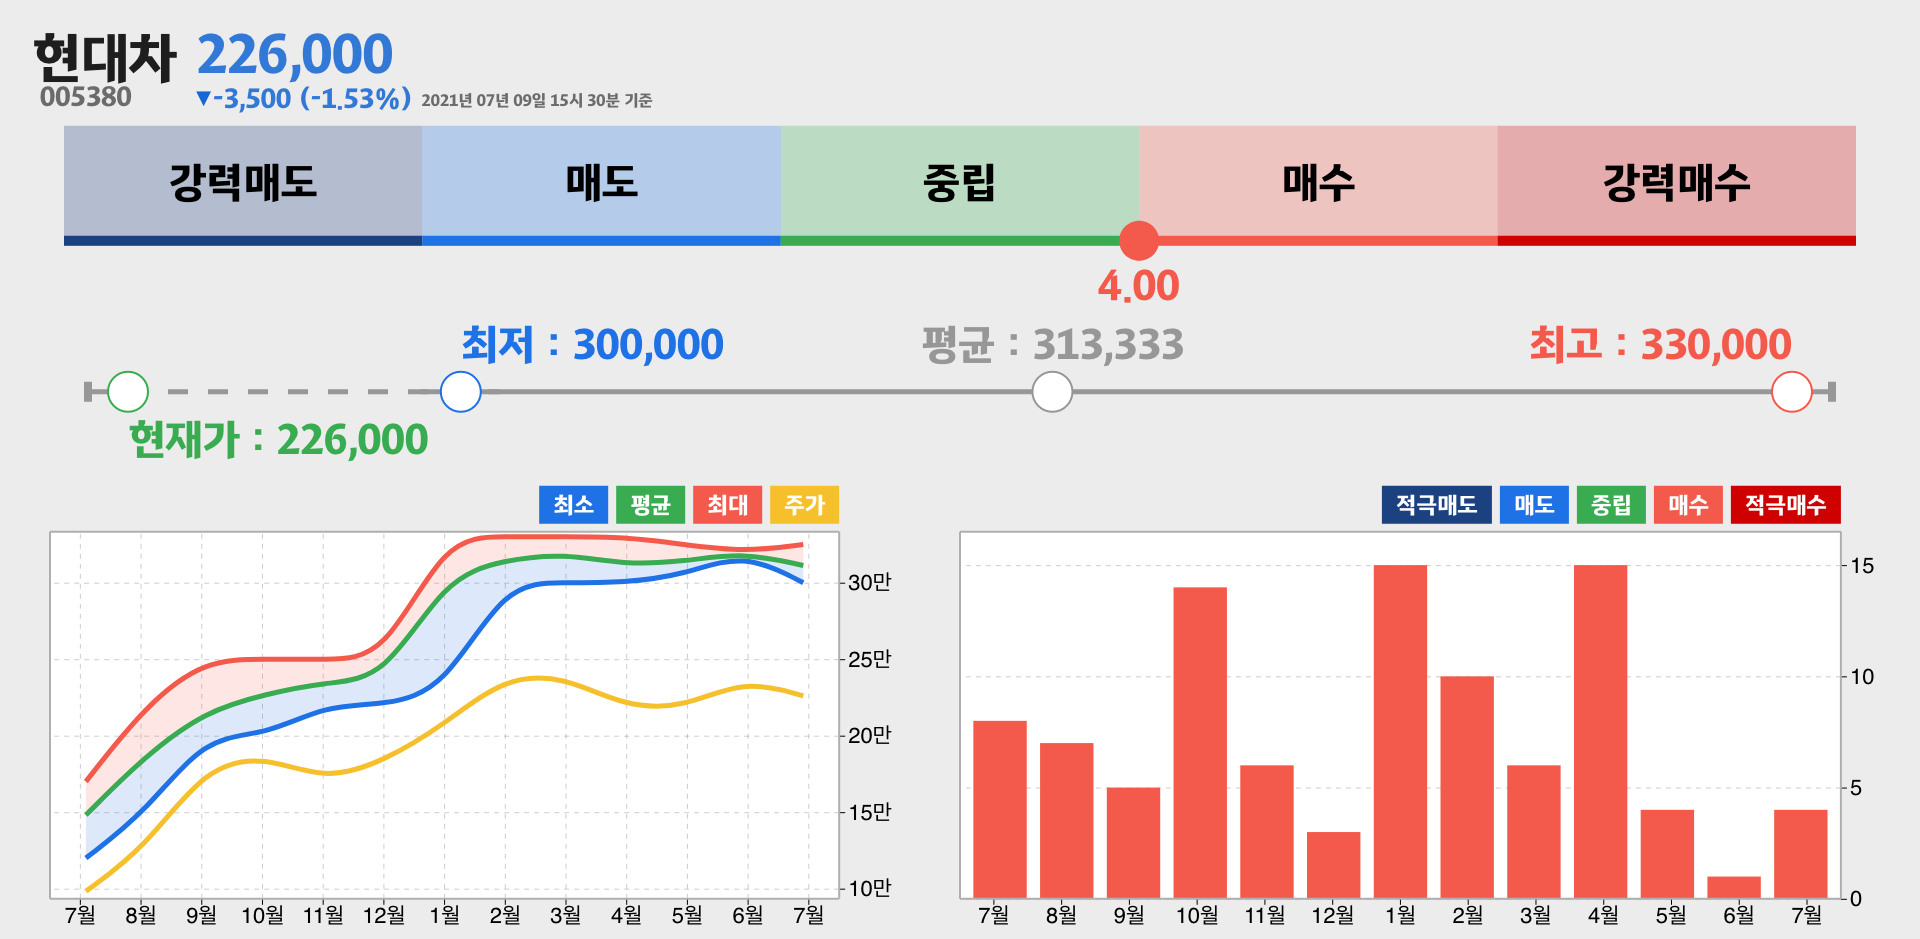Viewport: 1920px width, 939px height.
Task: Click the 2월 bar in bar chart
Action: coord(1467,787)
